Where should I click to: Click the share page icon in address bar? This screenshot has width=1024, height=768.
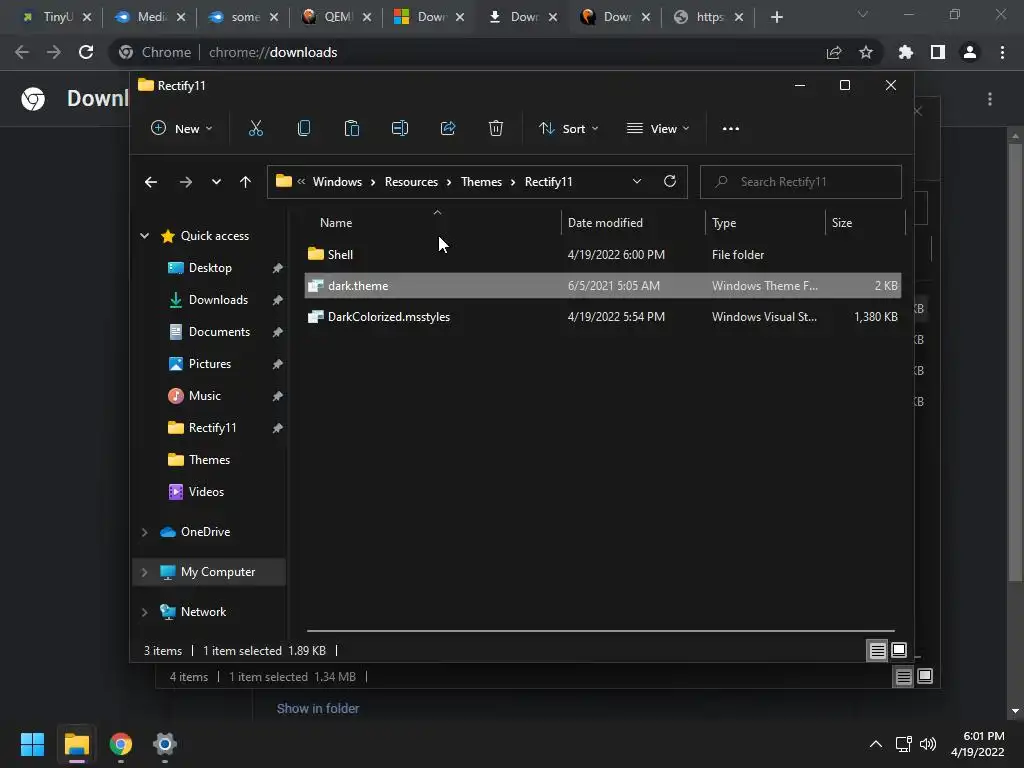click(x=834, y=52)
